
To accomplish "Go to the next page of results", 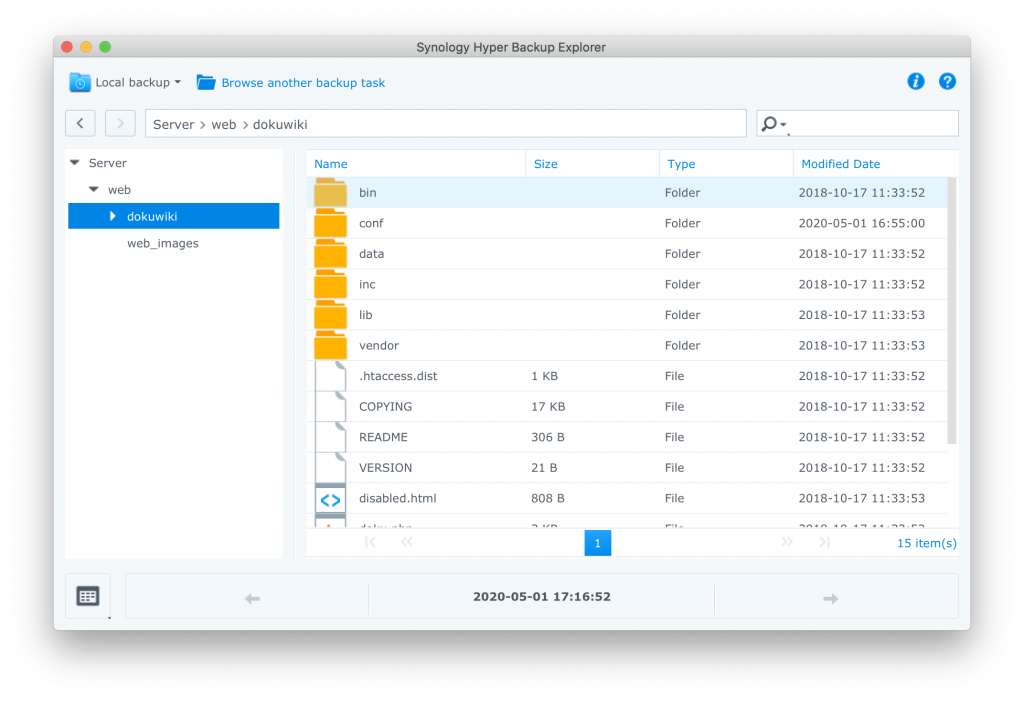I will (x=787, y=542).
